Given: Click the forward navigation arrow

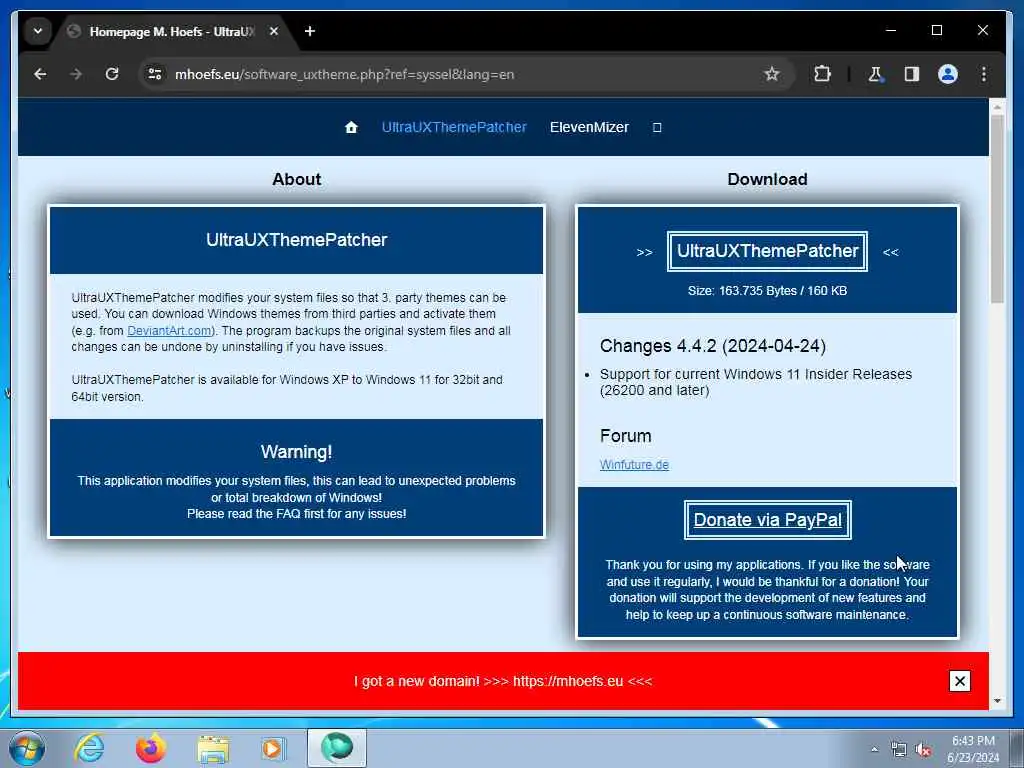Looking at the screenshot, I should click(x=76, y=74).
